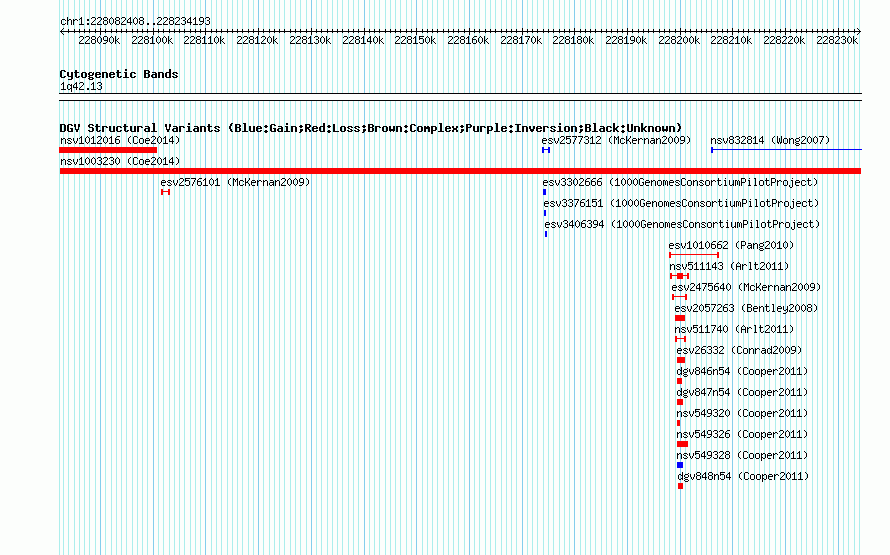Open esv2577312 (McKernan2009) label
Viewport: 890px width, 555px height.
(616, 140)
